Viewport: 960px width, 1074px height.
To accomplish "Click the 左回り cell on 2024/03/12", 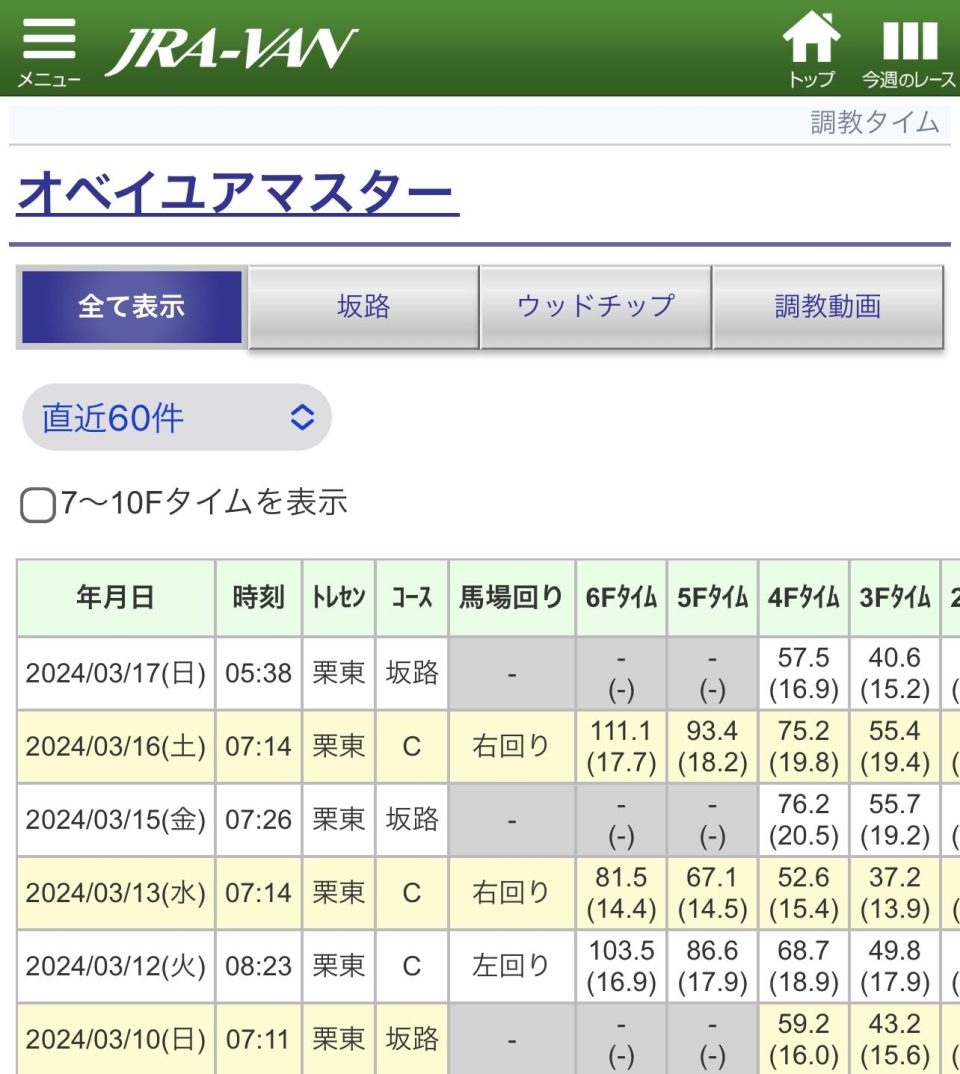I will [511, 966].
